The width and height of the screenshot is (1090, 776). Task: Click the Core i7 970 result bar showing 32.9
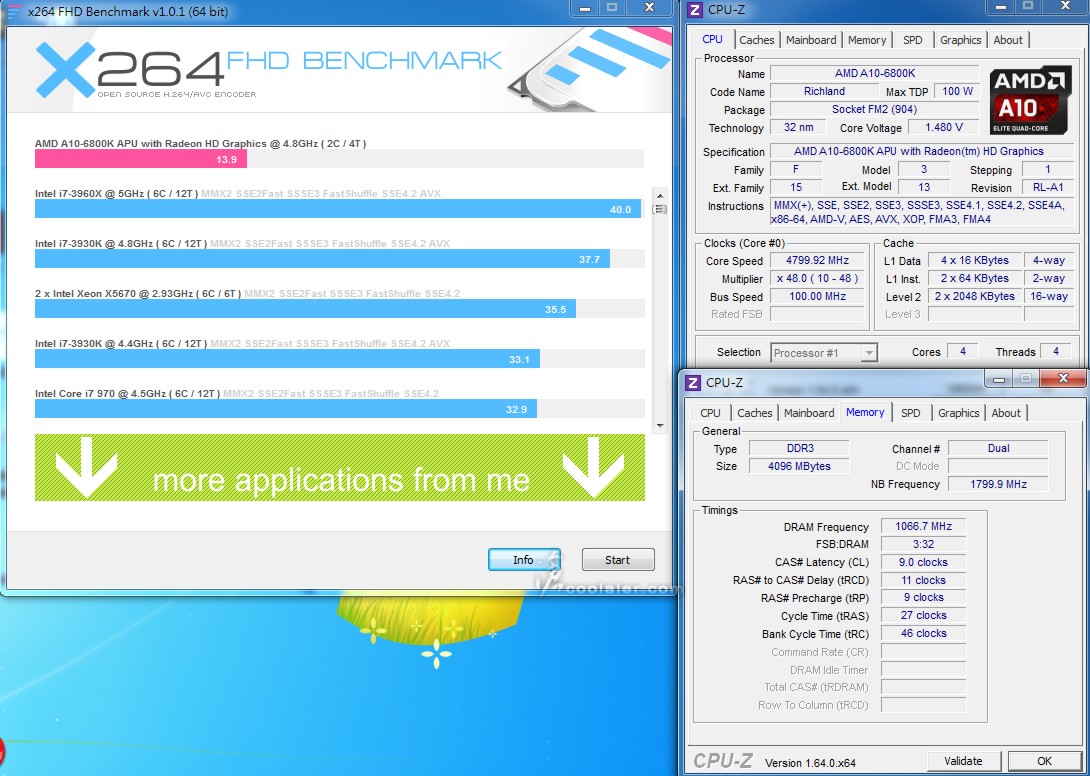click(286, 409)
